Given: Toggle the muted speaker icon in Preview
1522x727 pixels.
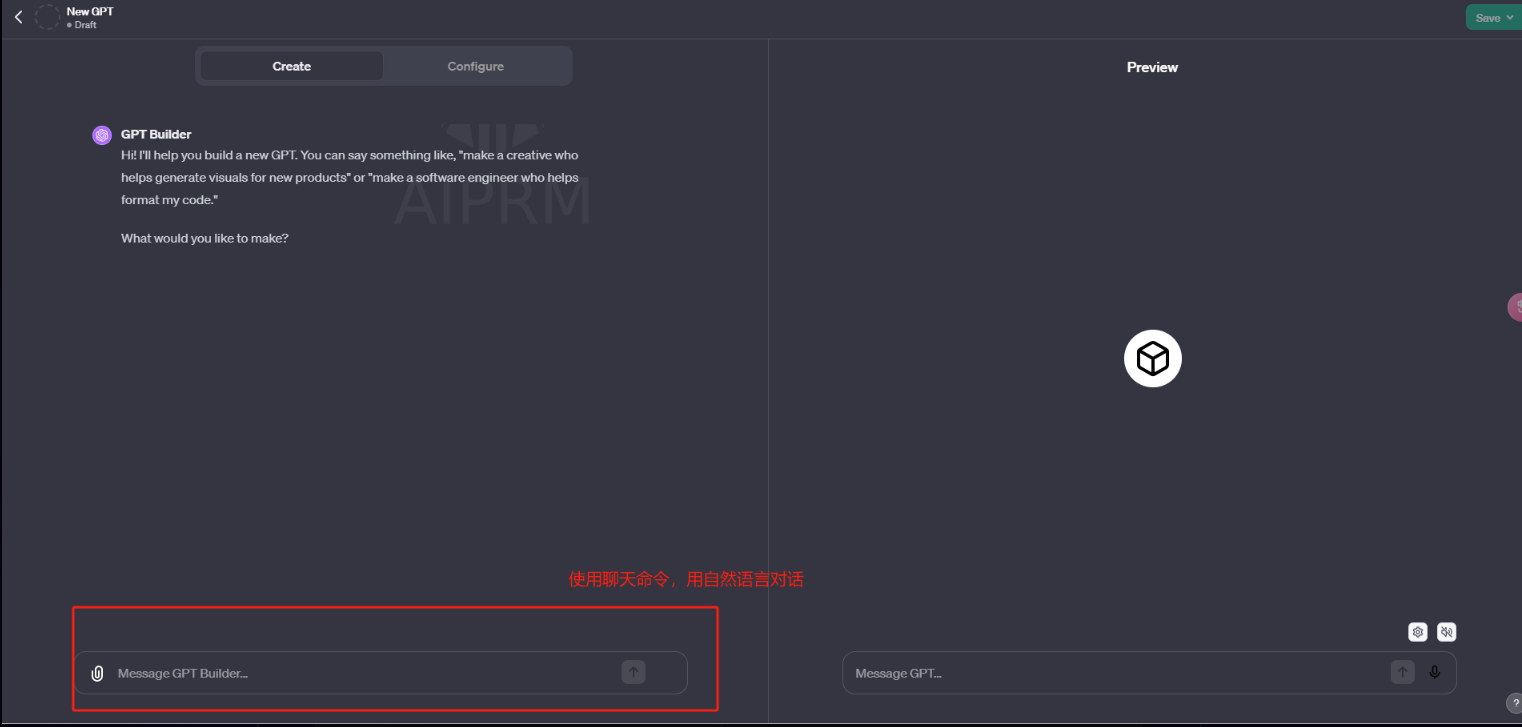Looking at the screenshot, I should click(1446, 632).
